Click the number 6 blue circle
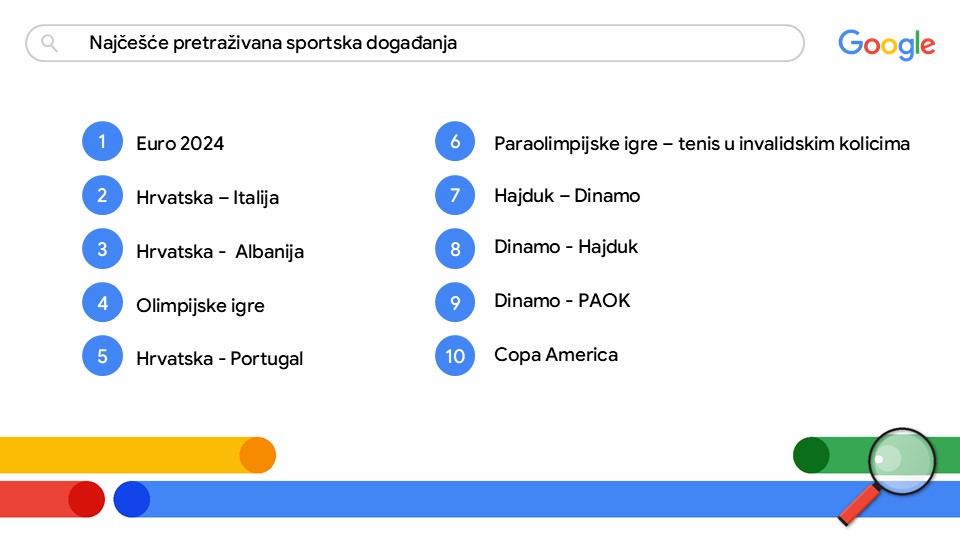The width and height of the screenshot is (960, 540). pyautogui.click(x=455, y=142)
